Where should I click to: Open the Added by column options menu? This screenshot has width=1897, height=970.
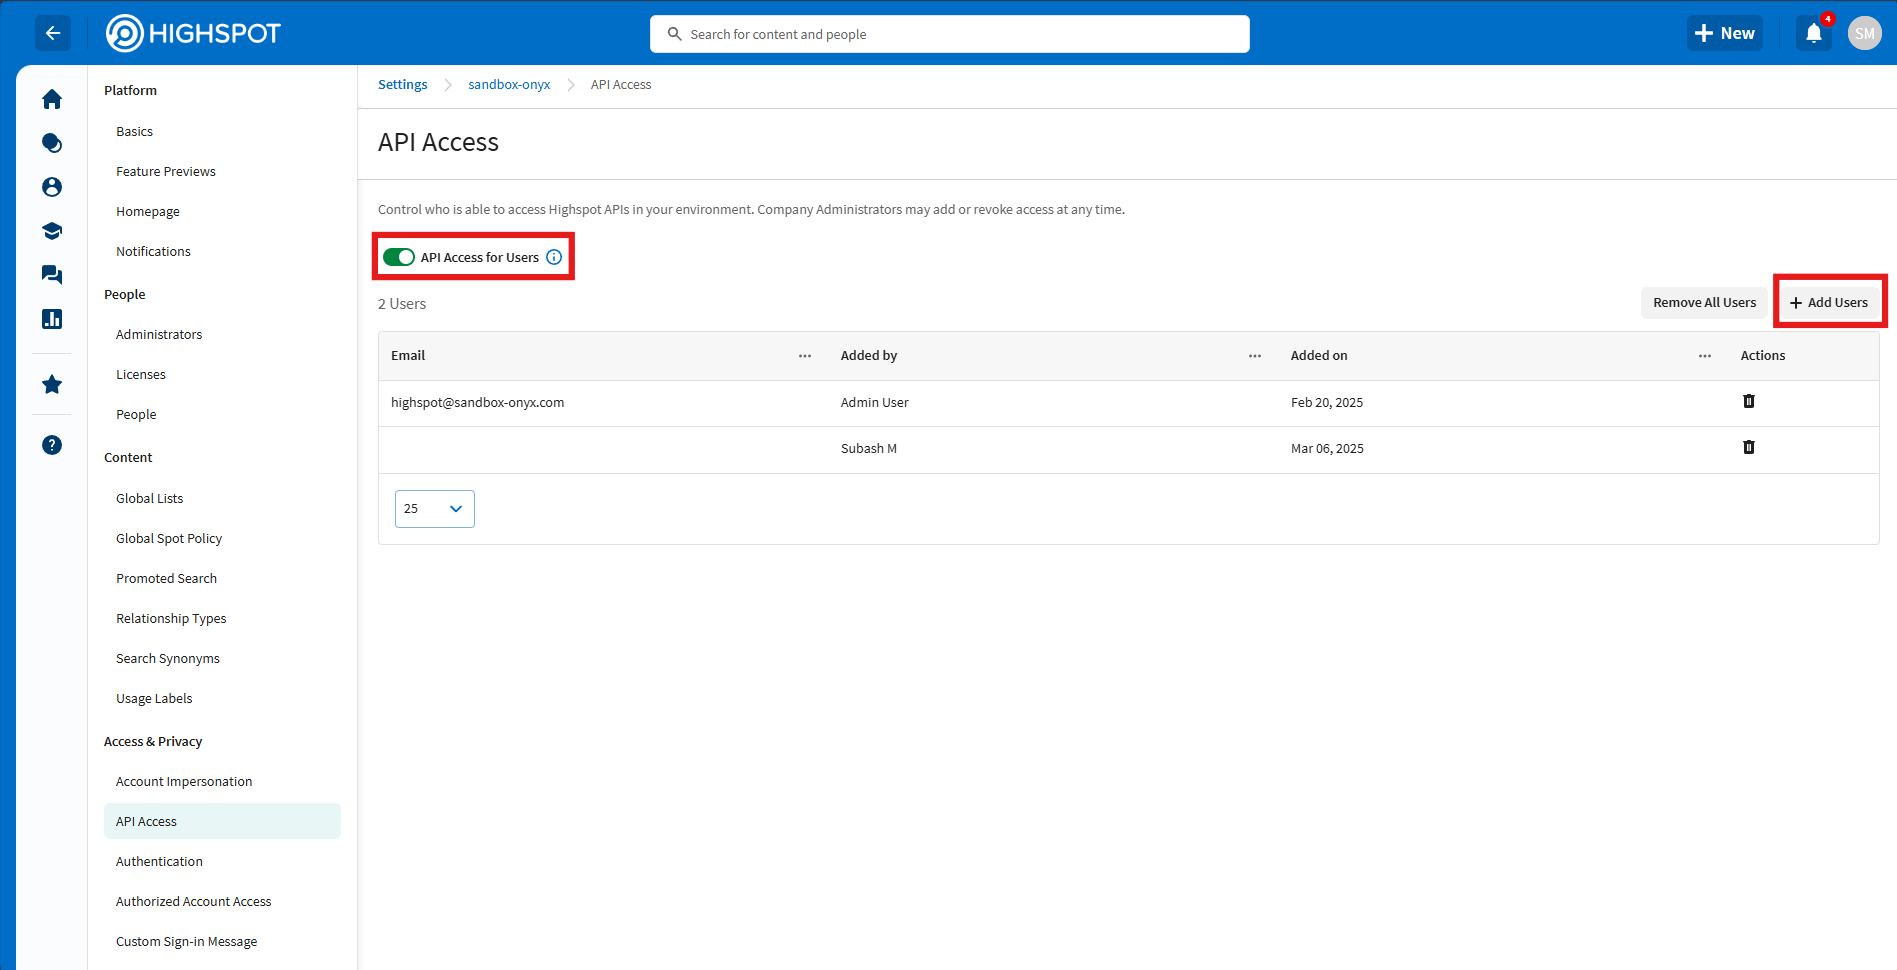tap(1254, 355)
